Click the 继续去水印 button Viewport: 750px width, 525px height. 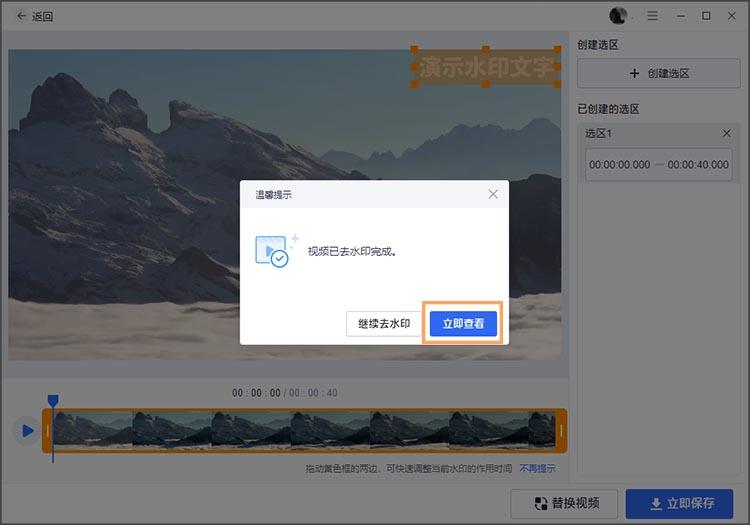pos(384,324)
